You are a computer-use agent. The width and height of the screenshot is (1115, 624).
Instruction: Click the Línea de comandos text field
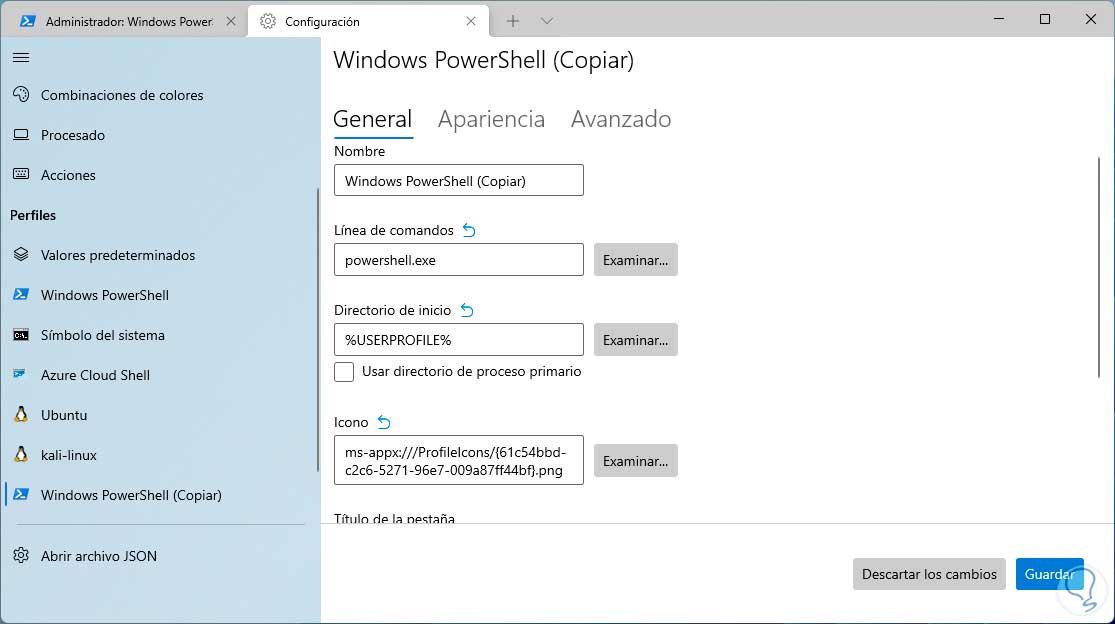[x=459, y=260]
